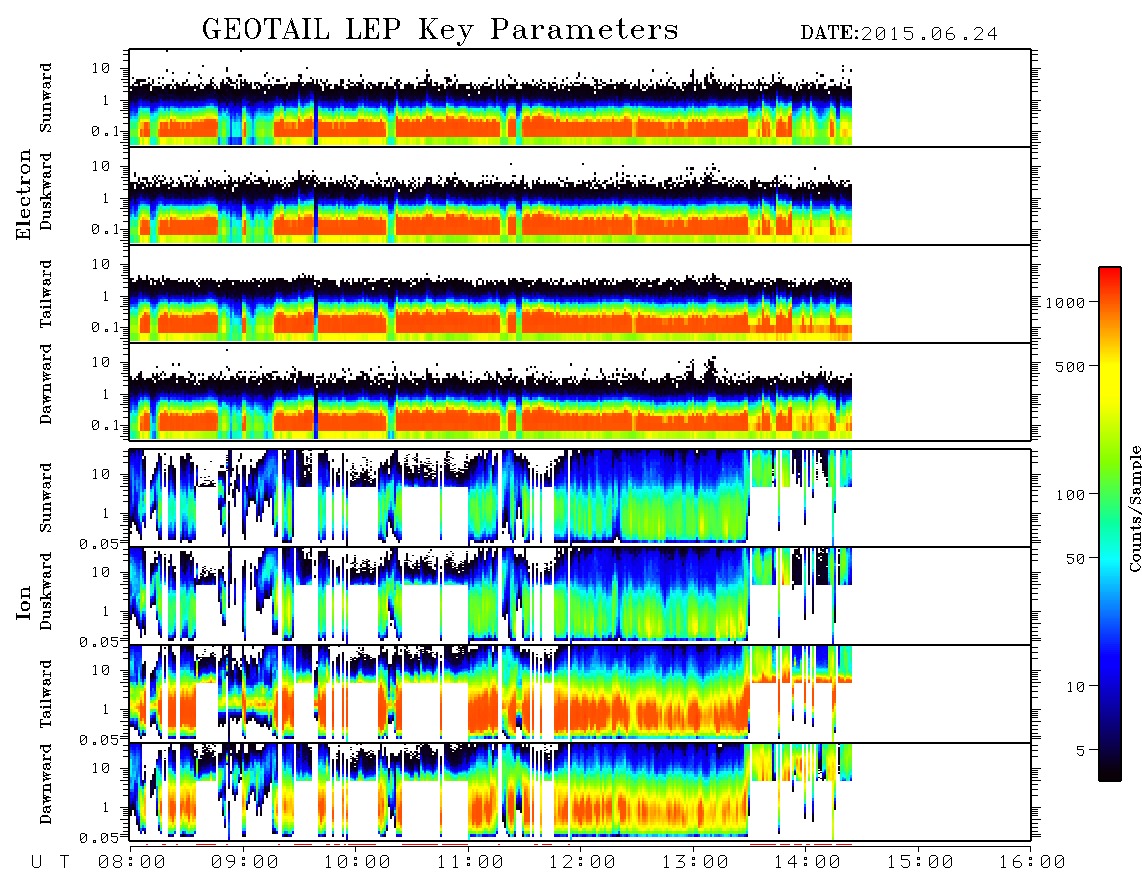1142x880 pixels.
Task: Select the Electron 'Sunward' panel label
Action: [x=46, y=98]
